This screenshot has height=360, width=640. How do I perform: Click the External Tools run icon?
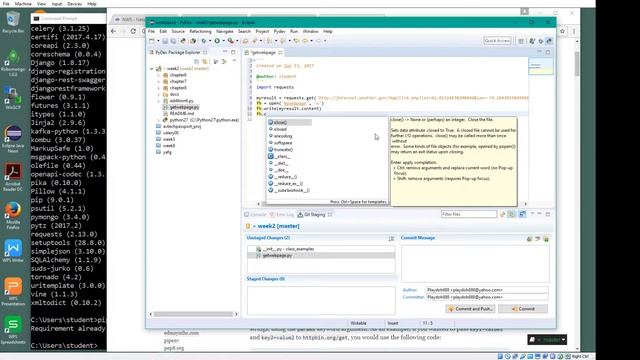click(x=231, y=41)
